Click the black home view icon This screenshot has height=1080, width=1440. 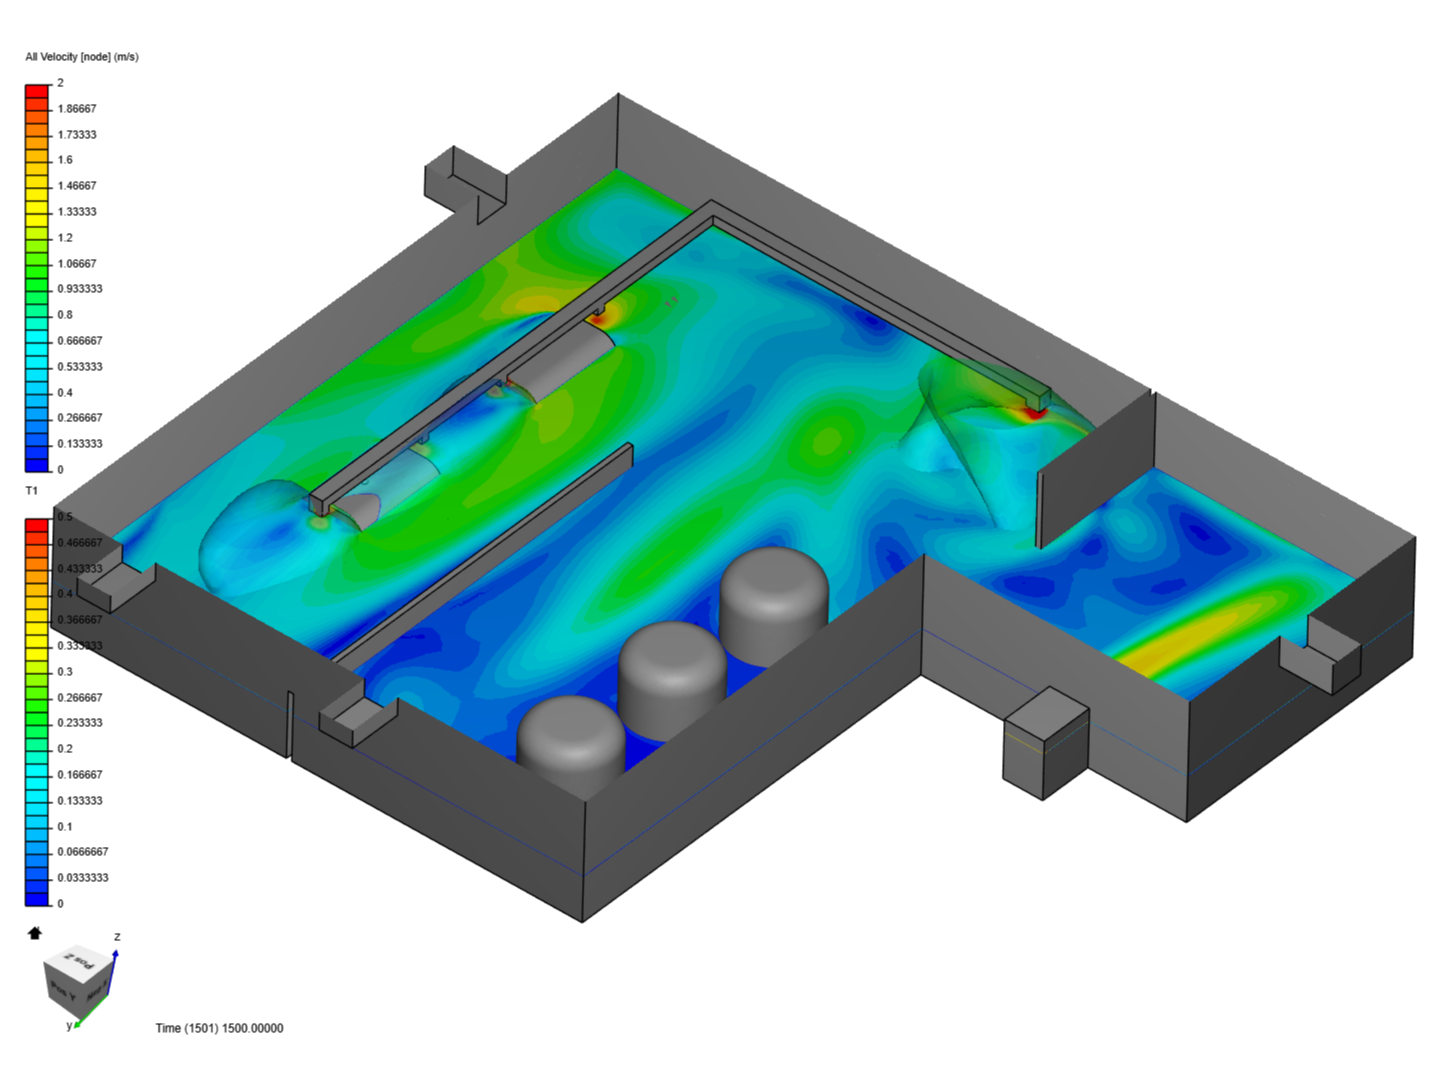coord(35,933)
